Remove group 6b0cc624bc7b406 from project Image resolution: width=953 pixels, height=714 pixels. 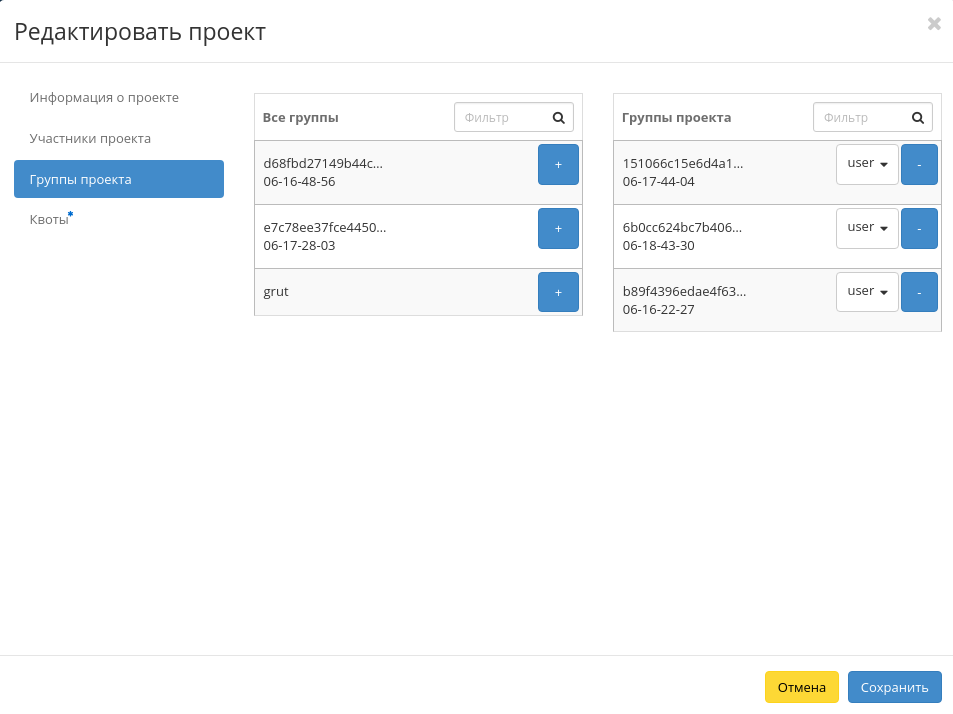(918, 228)
